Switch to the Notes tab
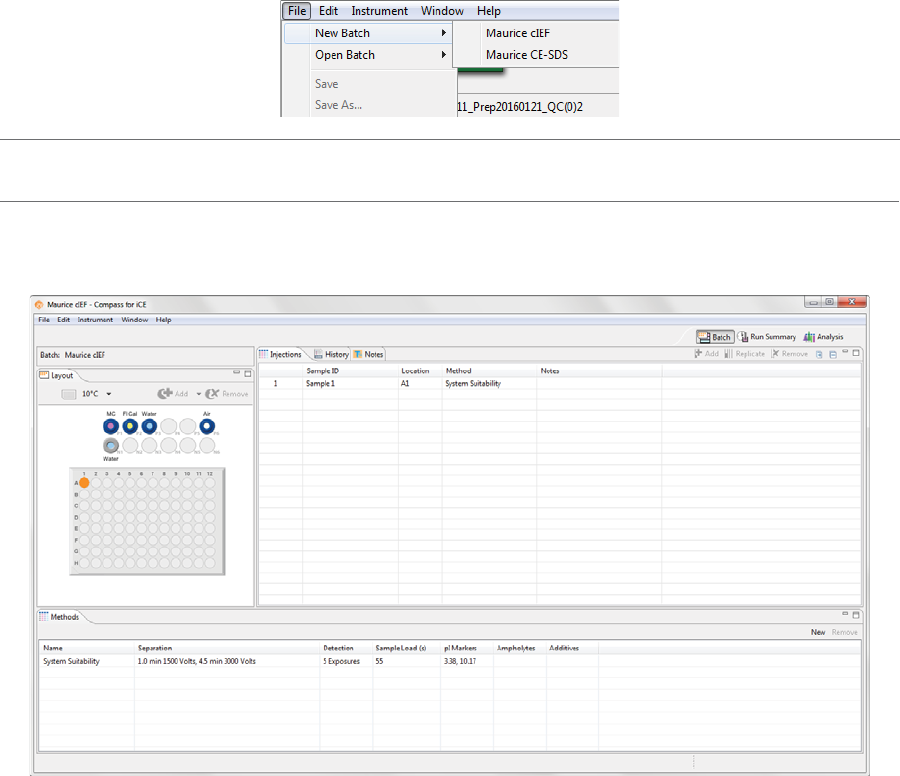Image resolution: width=900 pixels, height=776 pixels. [x=368, y=354]
